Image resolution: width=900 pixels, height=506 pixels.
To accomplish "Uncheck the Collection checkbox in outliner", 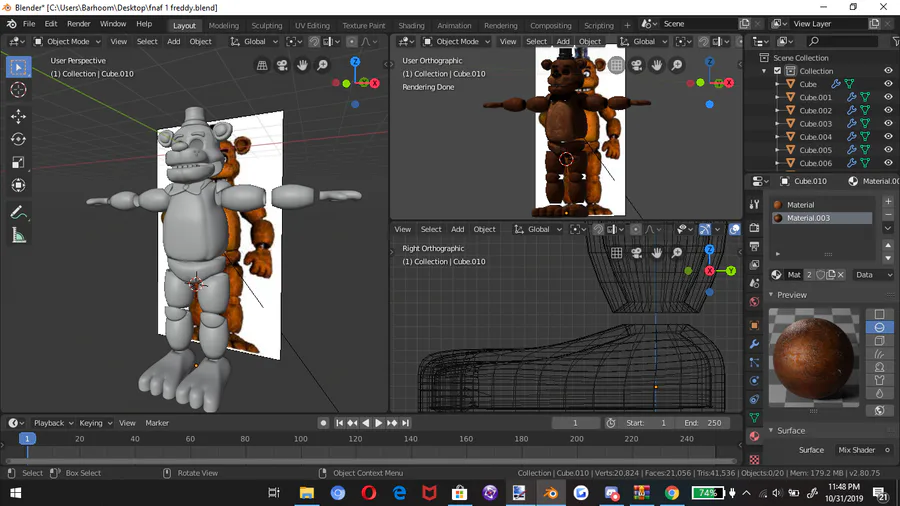I will point(778,71).
